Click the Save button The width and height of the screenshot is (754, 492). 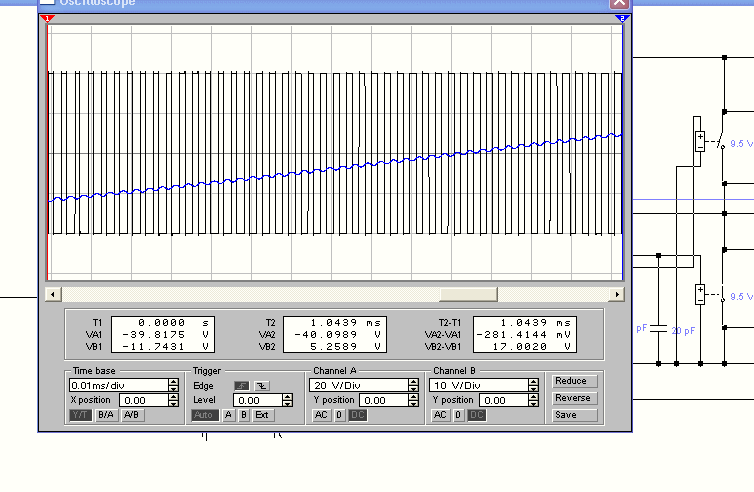click(x=575, y=415)
